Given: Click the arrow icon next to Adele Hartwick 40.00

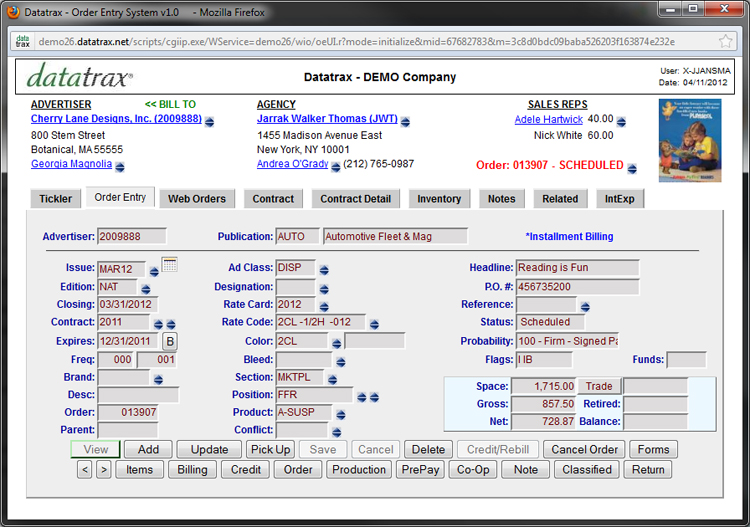Looking at the screenshot, I should point(621,122).
